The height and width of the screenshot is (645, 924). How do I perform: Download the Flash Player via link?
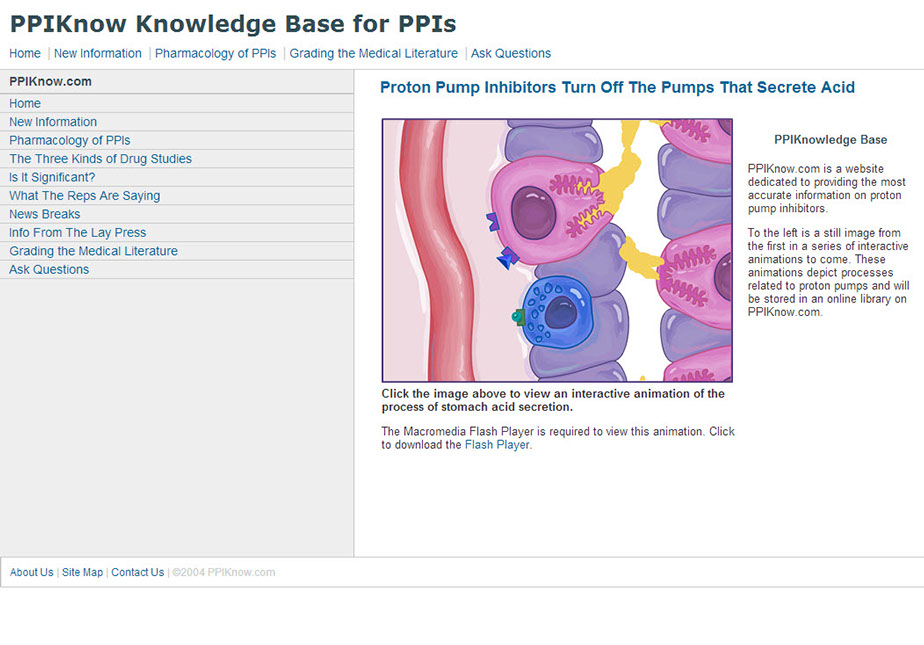497,445
